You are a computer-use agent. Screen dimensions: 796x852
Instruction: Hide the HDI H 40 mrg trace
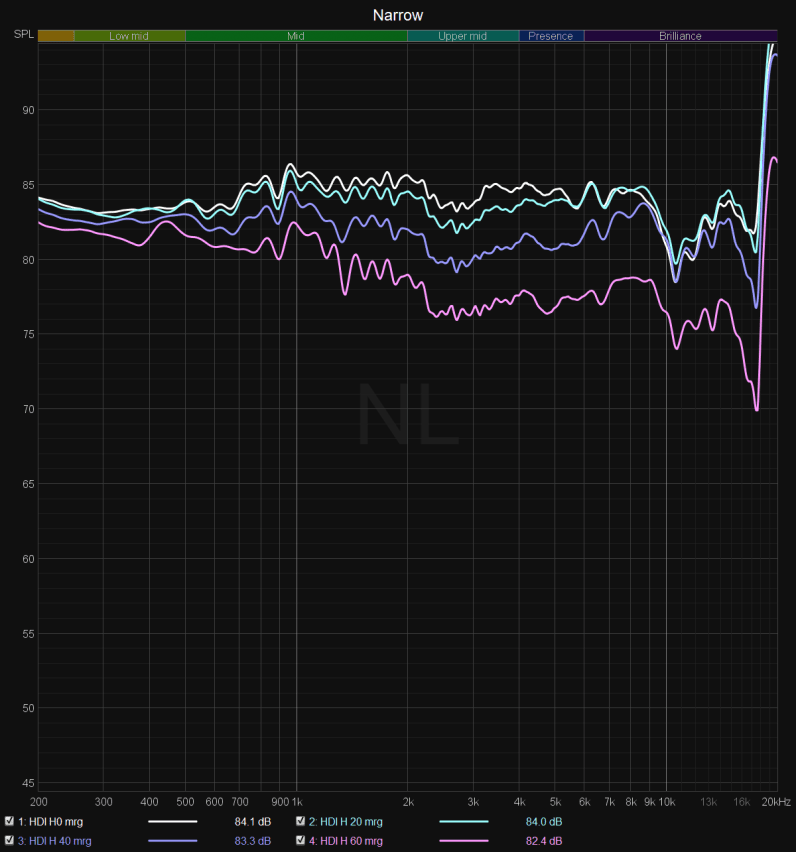pyautogui.click(x=9, y=840)
